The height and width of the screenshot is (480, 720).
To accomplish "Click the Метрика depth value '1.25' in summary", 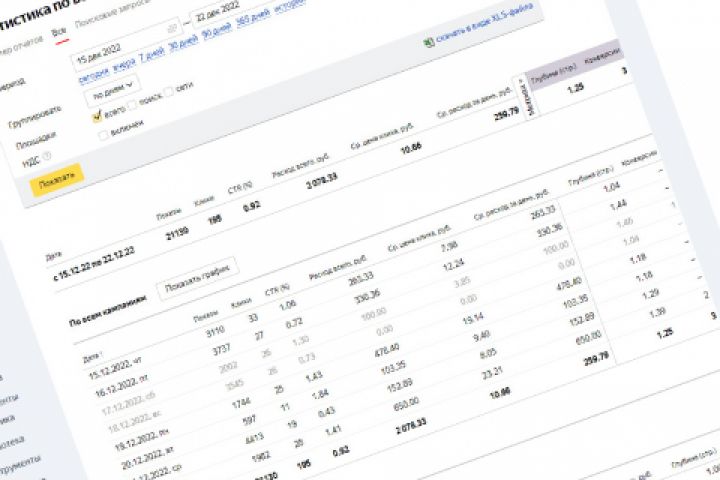I will [575, 88].
